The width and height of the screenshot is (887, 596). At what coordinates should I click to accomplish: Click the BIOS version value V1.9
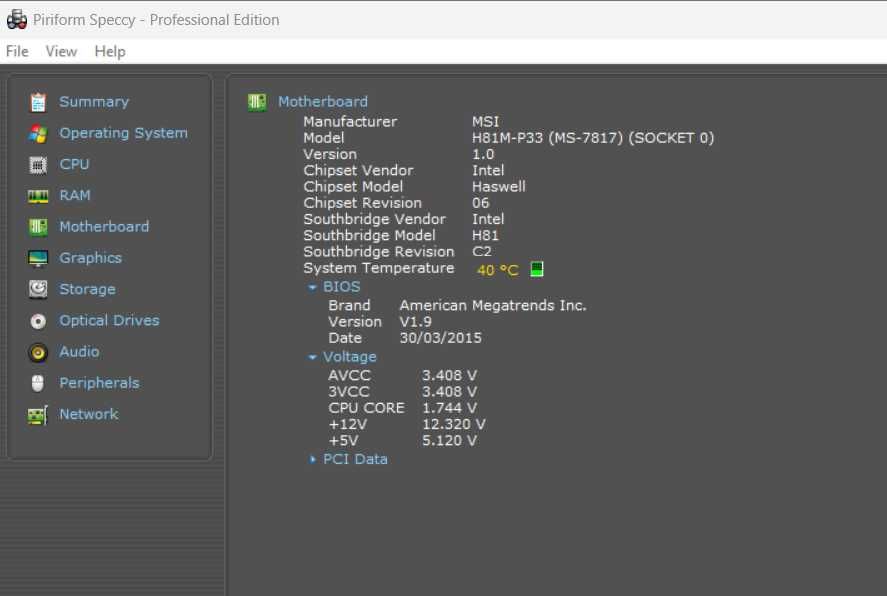[415, 322]
